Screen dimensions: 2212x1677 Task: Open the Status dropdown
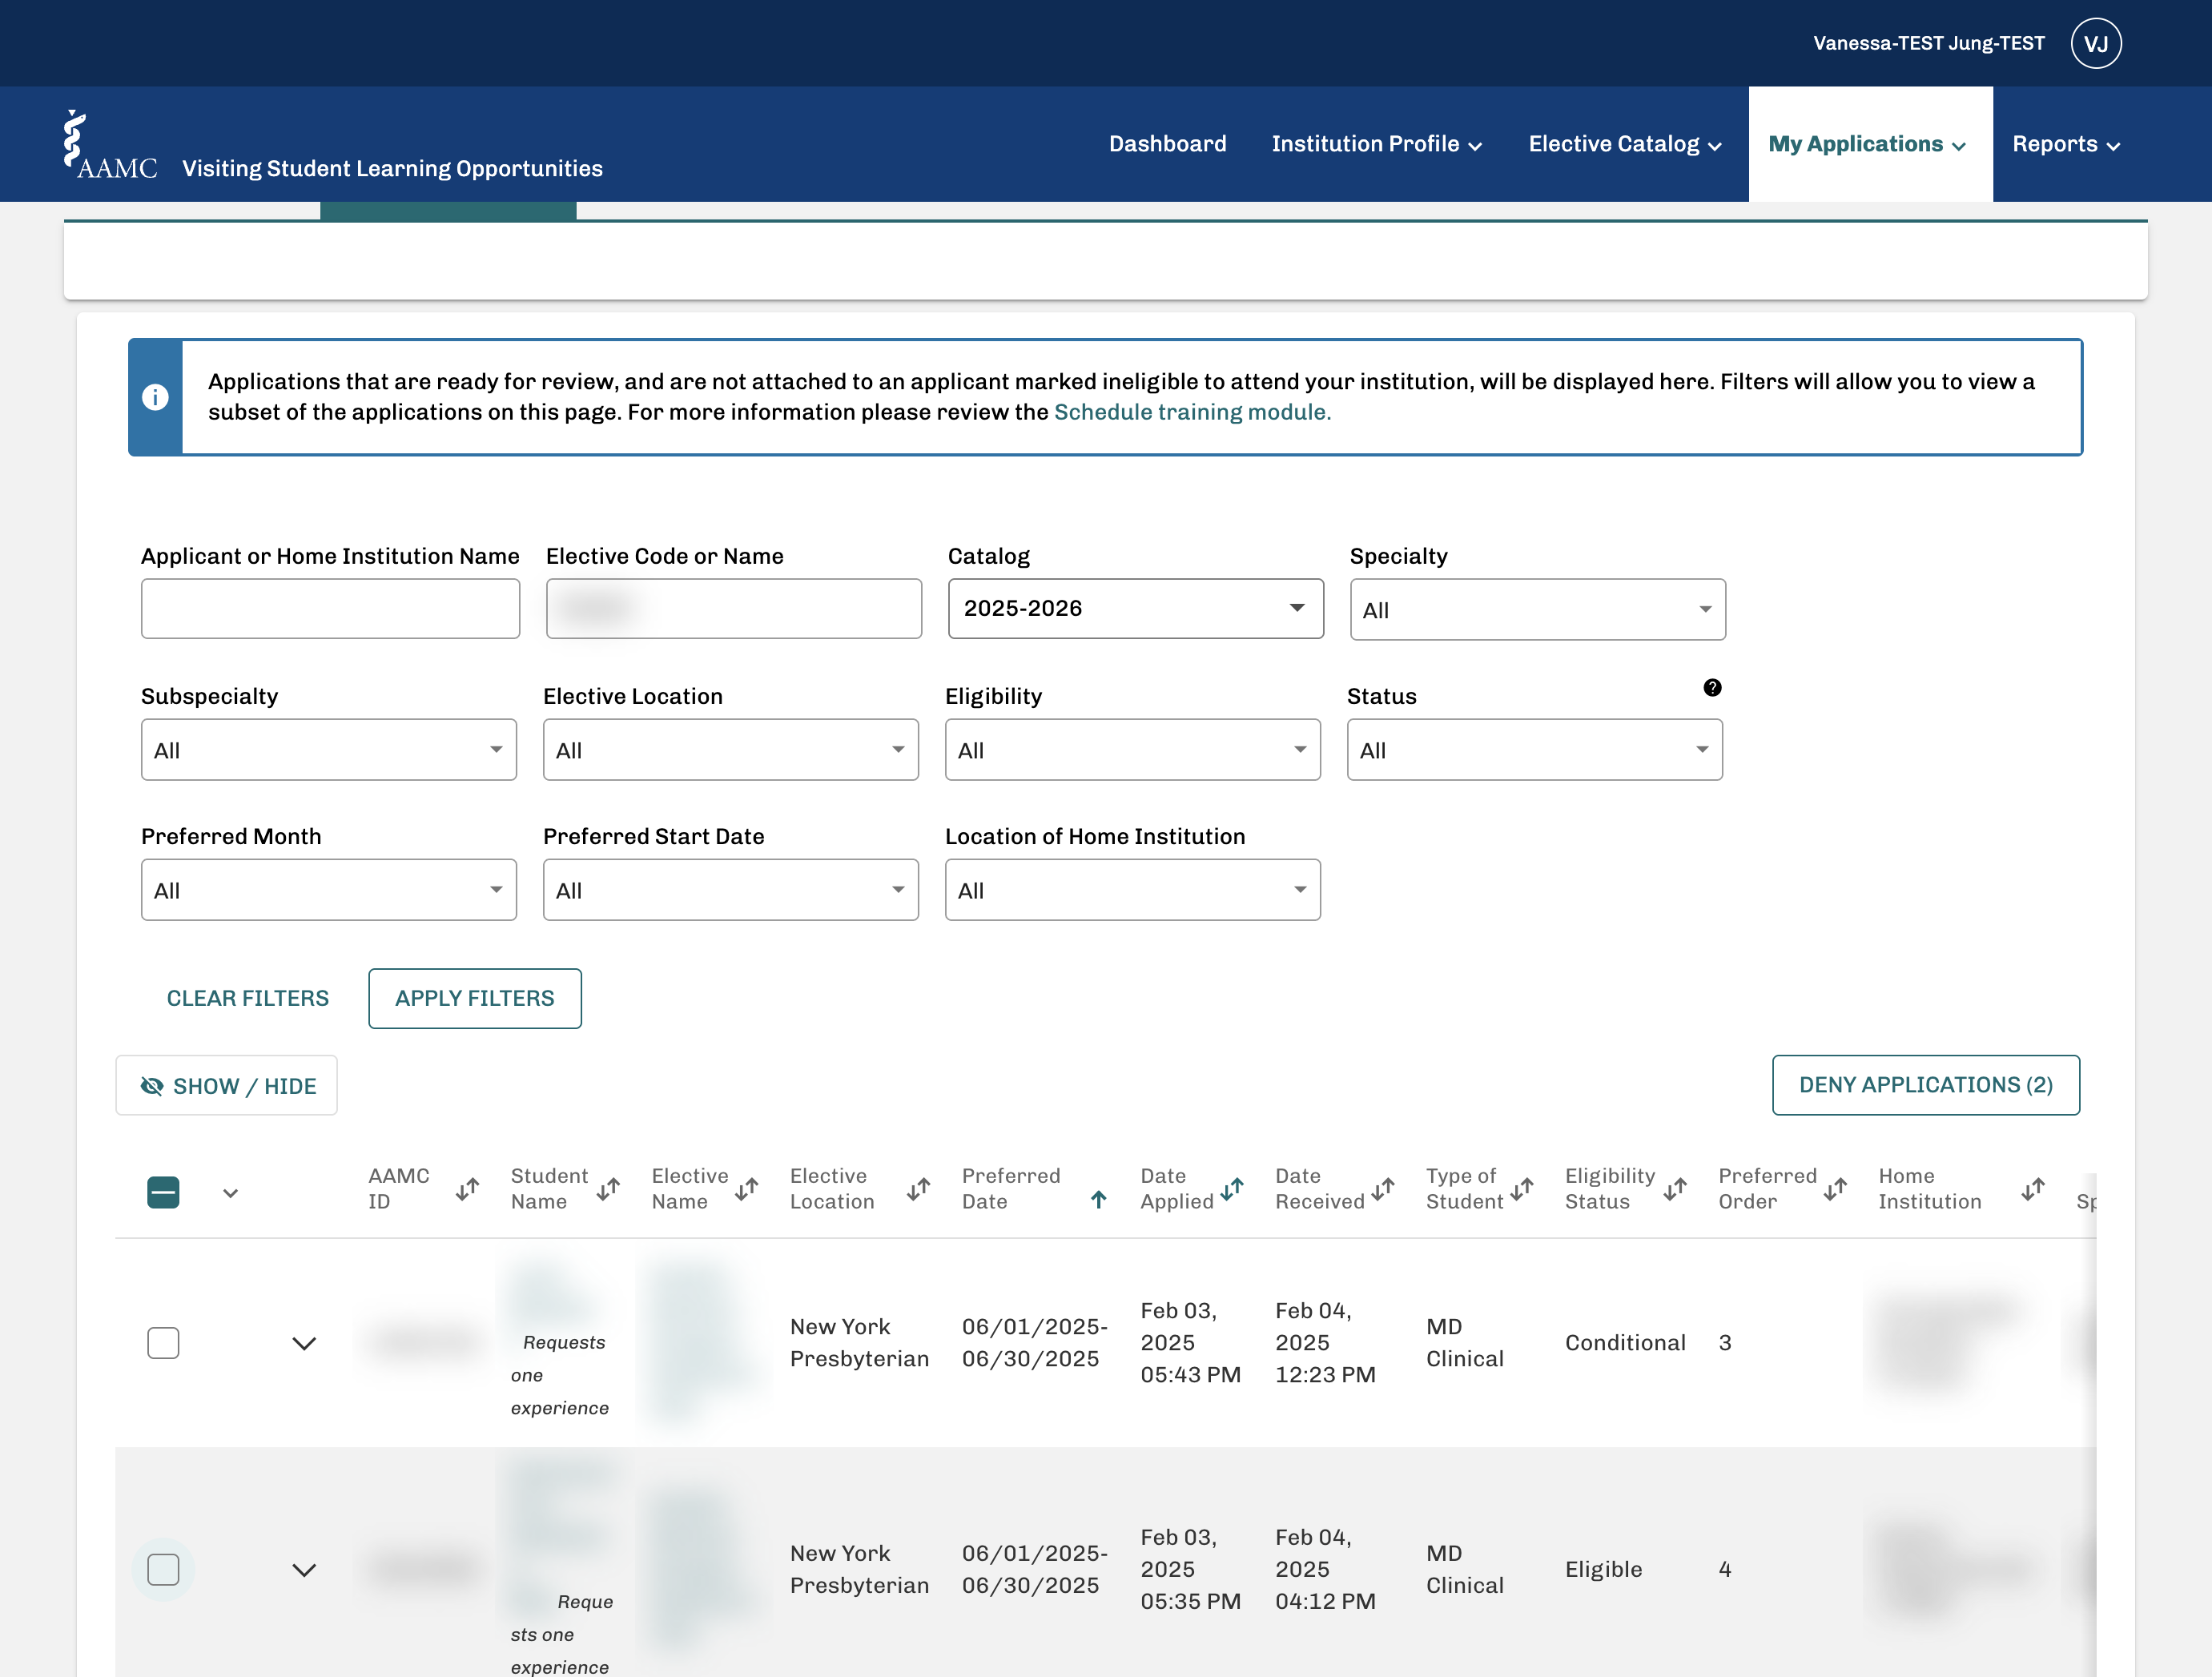coord(1535,749)
